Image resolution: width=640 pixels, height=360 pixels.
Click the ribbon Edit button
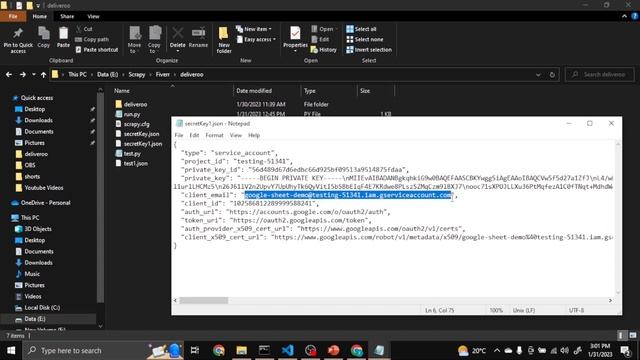(320, 40)
